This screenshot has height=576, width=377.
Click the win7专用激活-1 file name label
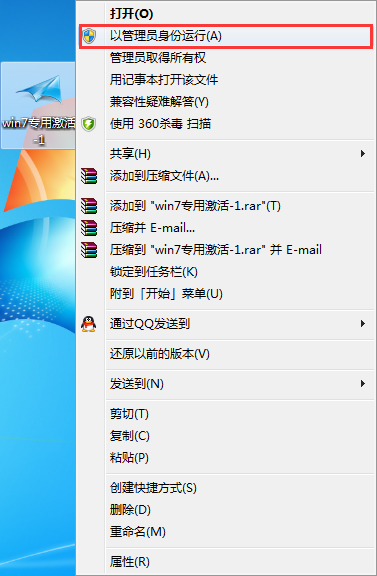click(x=38, y=131)
